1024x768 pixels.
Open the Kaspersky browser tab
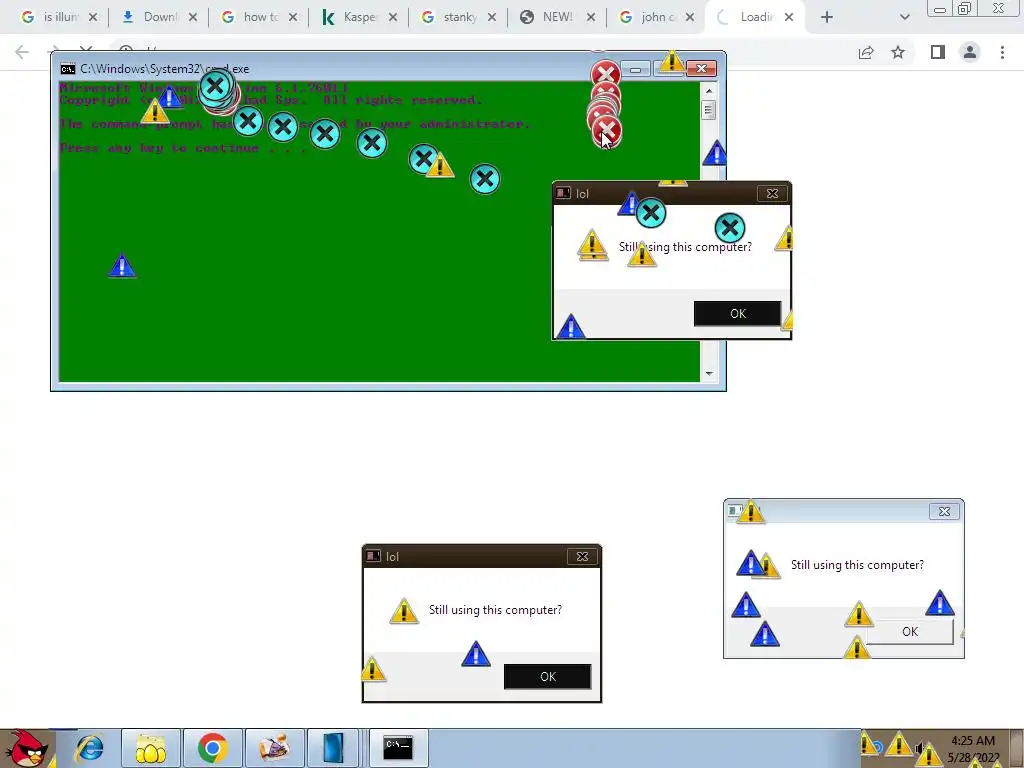[x=359, y=17]
